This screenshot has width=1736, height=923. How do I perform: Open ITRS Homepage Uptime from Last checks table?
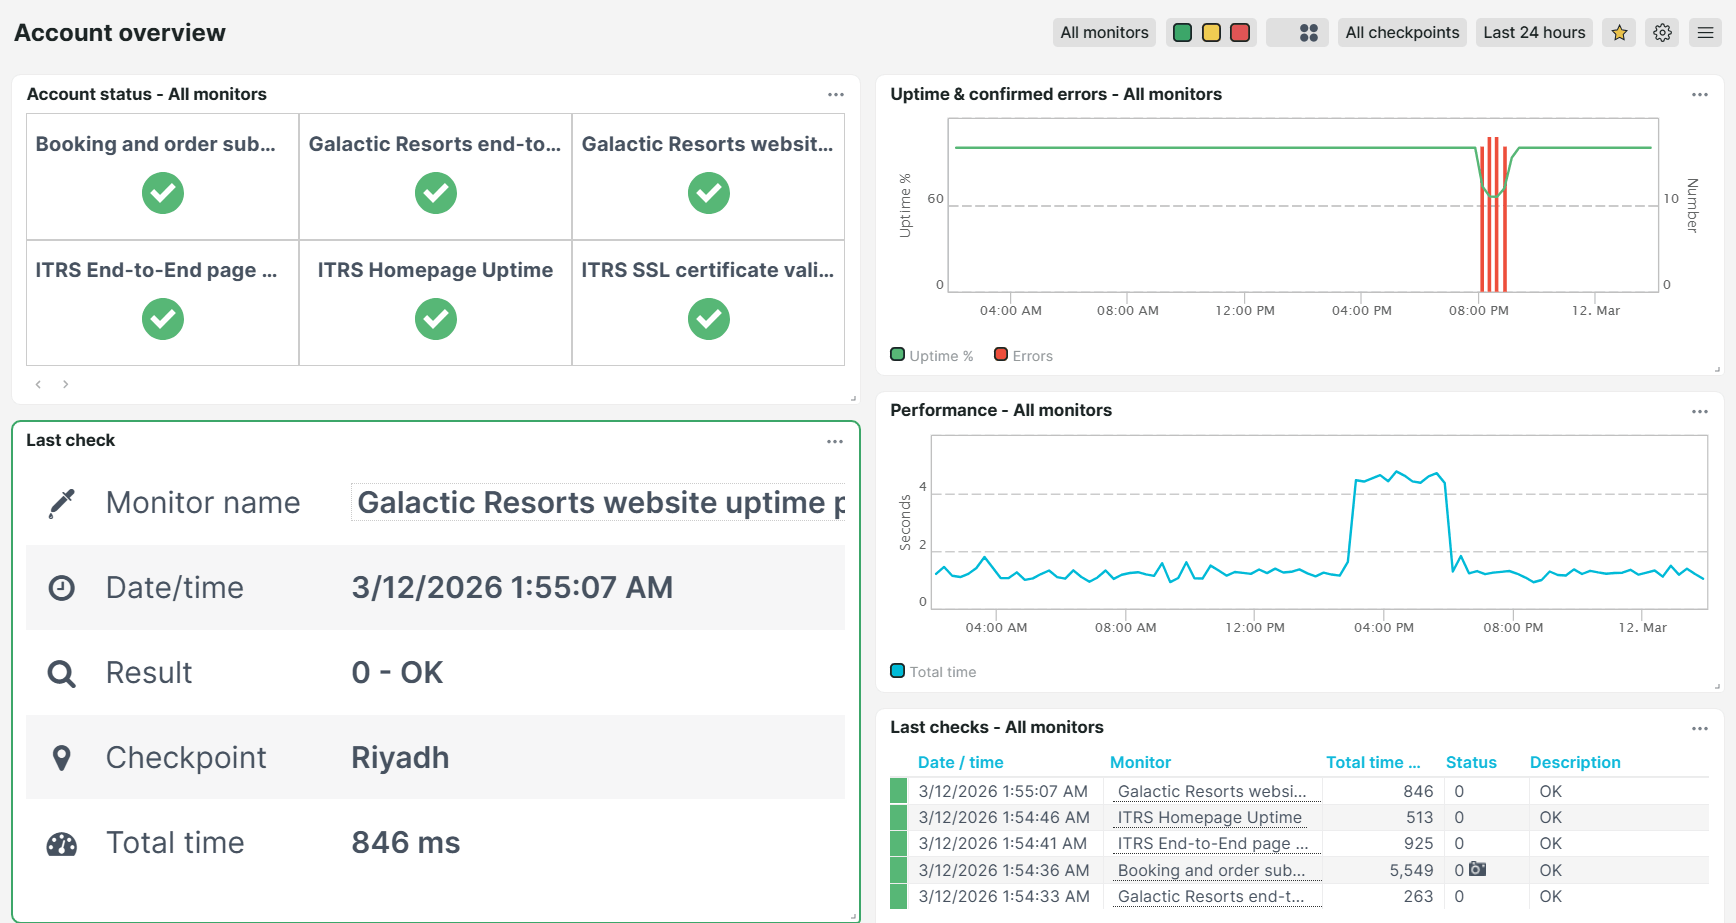pos(1209,817)
